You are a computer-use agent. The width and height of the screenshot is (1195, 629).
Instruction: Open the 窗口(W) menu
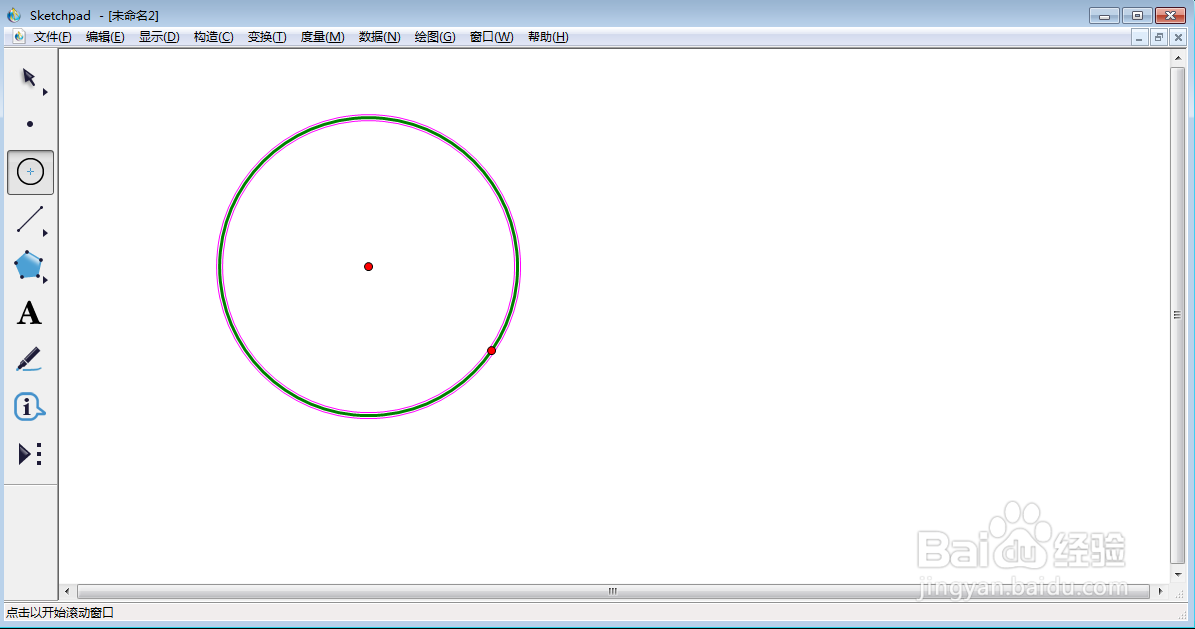pos(492,37)
